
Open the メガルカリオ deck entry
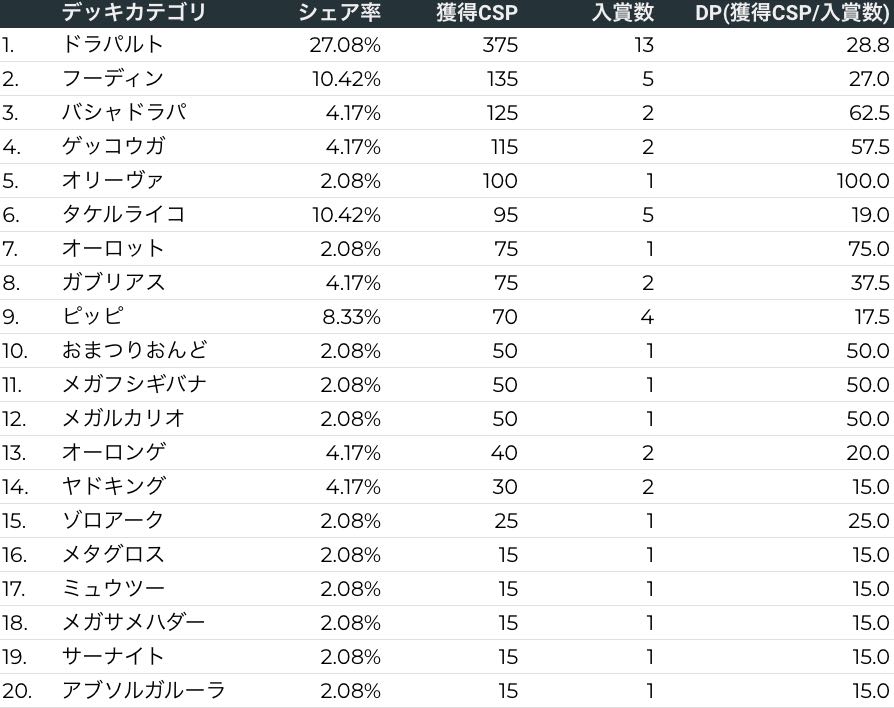pos(124,419)
